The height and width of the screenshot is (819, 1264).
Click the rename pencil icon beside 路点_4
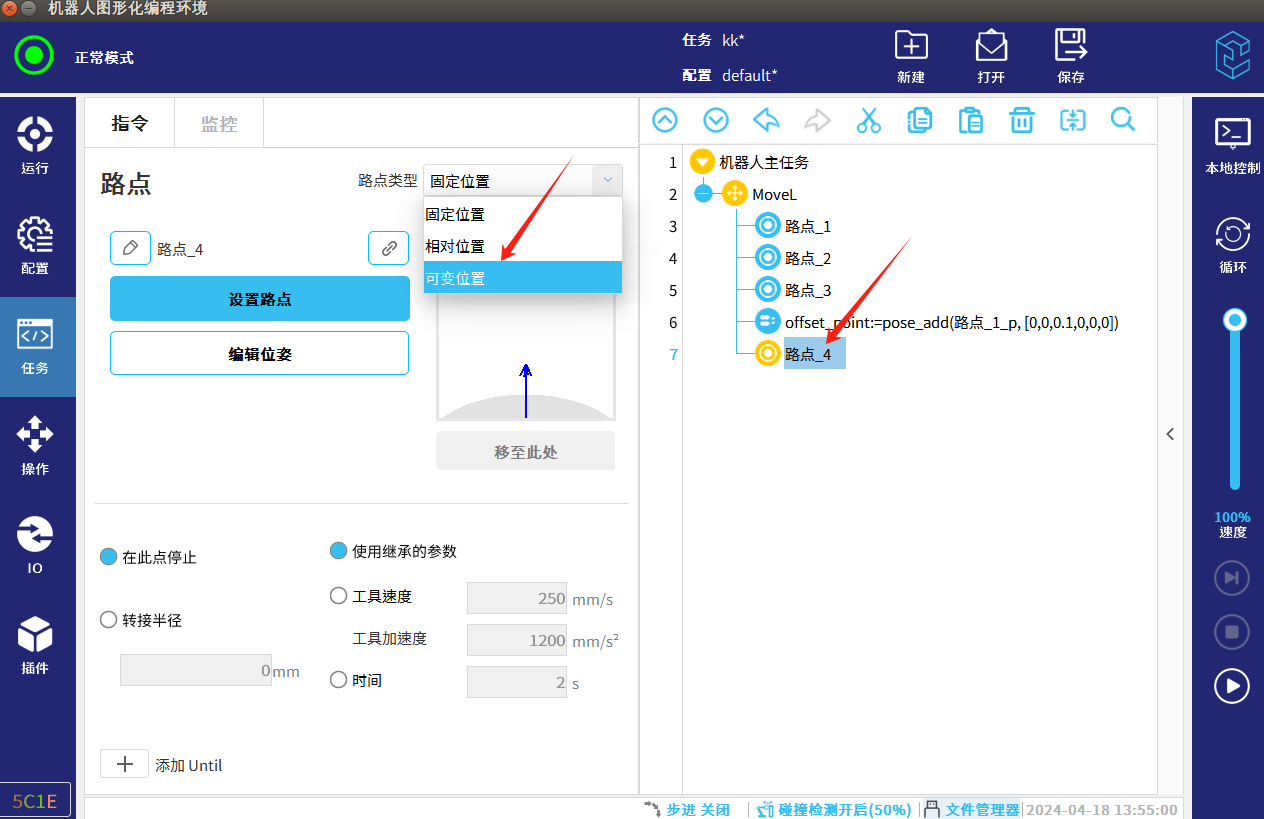pos(130,249)
